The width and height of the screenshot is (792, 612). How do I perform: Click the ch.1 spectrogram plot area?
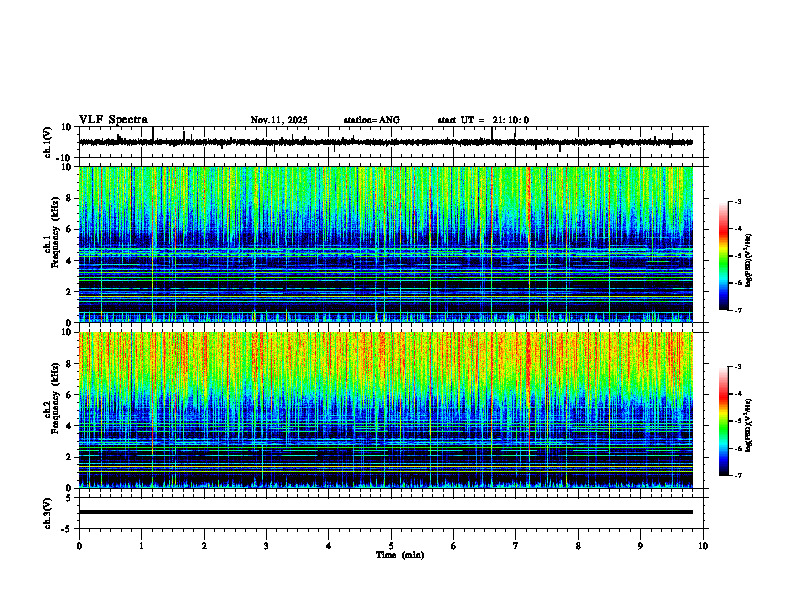tap(385, 244)
